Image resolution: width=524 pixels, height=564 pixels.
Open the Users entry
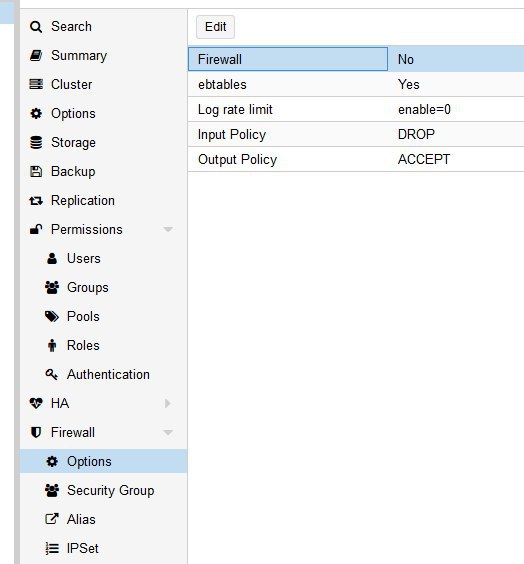tap(104, 259)
